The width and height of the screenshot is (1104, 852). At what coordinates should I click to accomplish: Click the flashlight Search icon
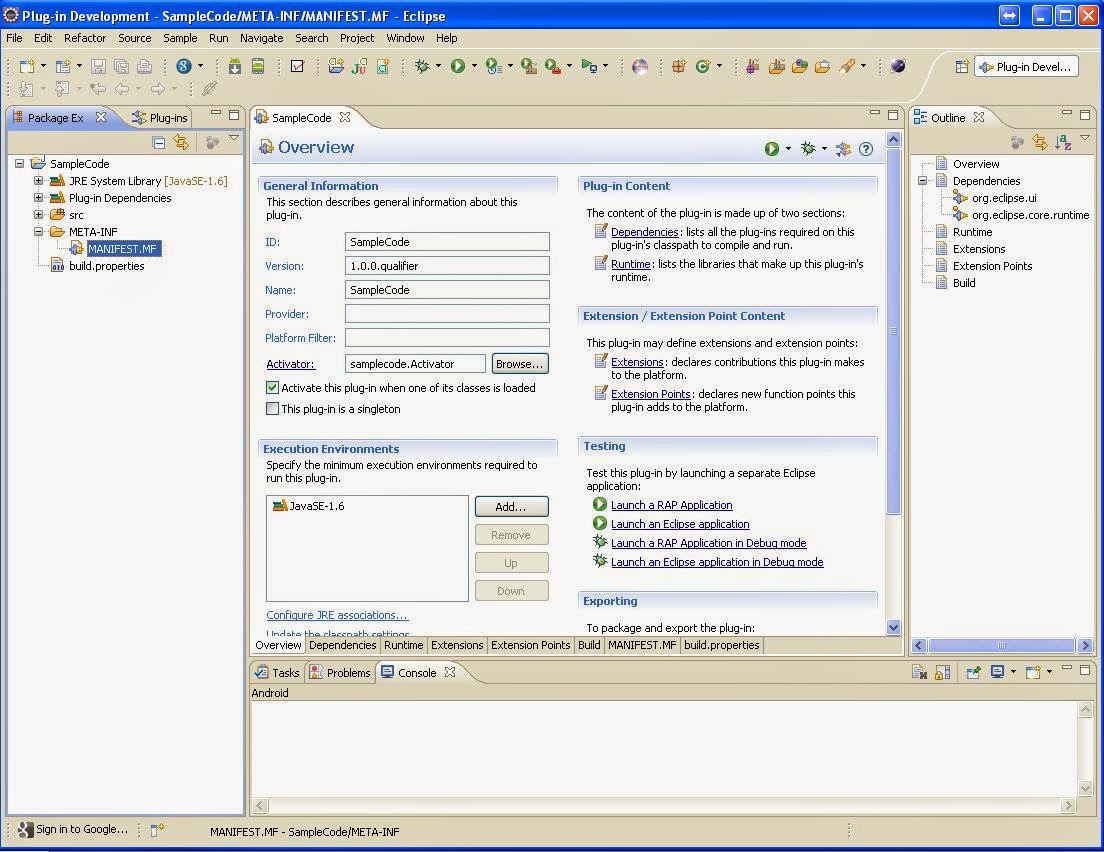[847, 66]
